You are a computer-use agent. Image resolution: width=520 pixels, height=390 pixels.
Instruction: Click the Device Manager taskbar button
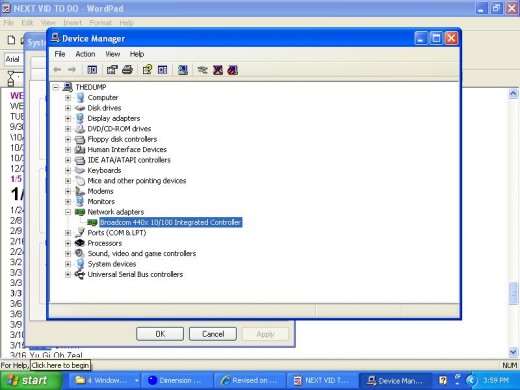(395, 380)
